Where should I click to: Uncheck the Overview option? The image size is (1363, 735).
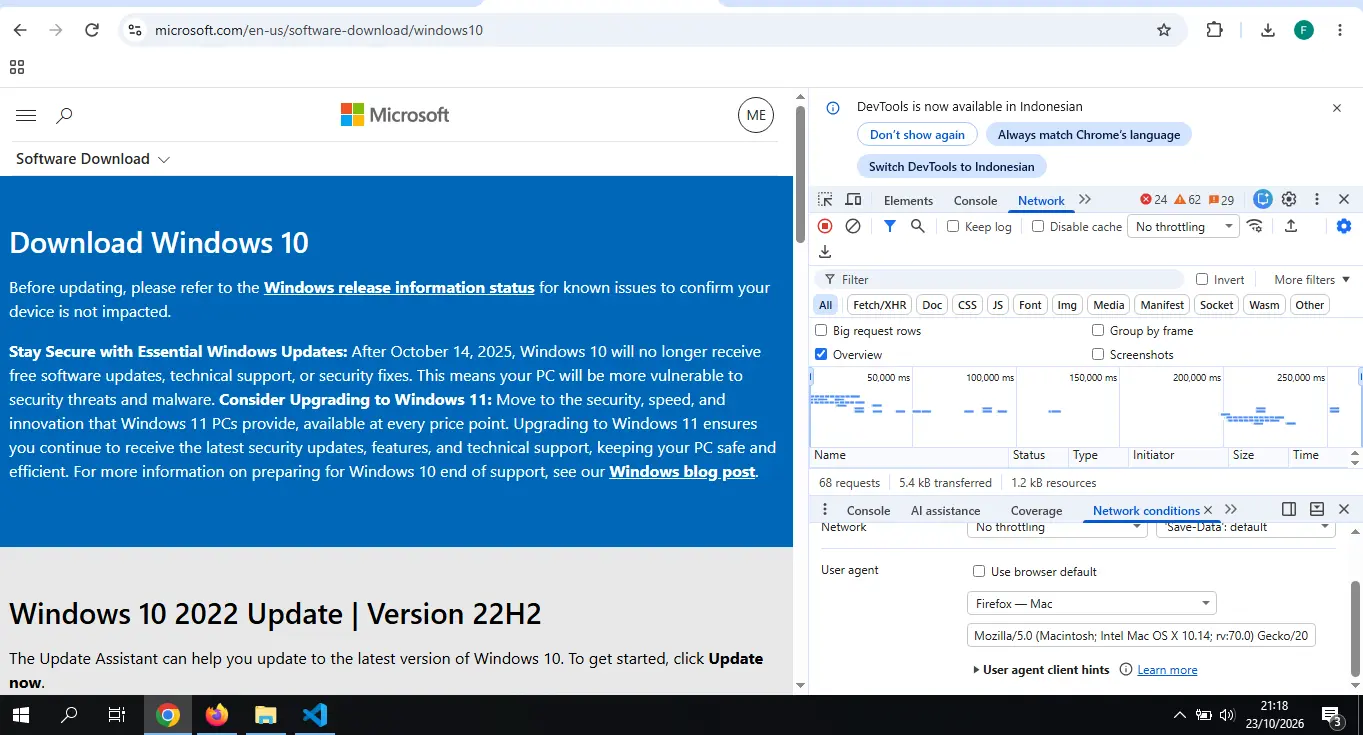tap(821, 355)
